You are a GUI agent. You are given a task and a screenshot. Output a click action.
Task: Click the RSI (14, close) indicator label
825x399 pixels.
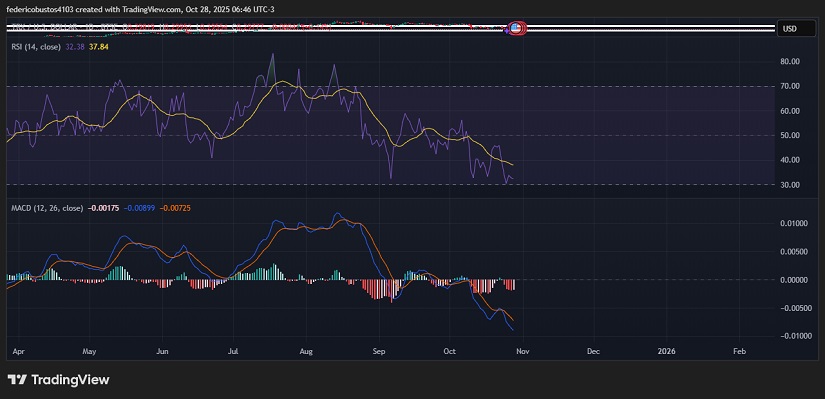pyautogui.click(x=37, y=47)
